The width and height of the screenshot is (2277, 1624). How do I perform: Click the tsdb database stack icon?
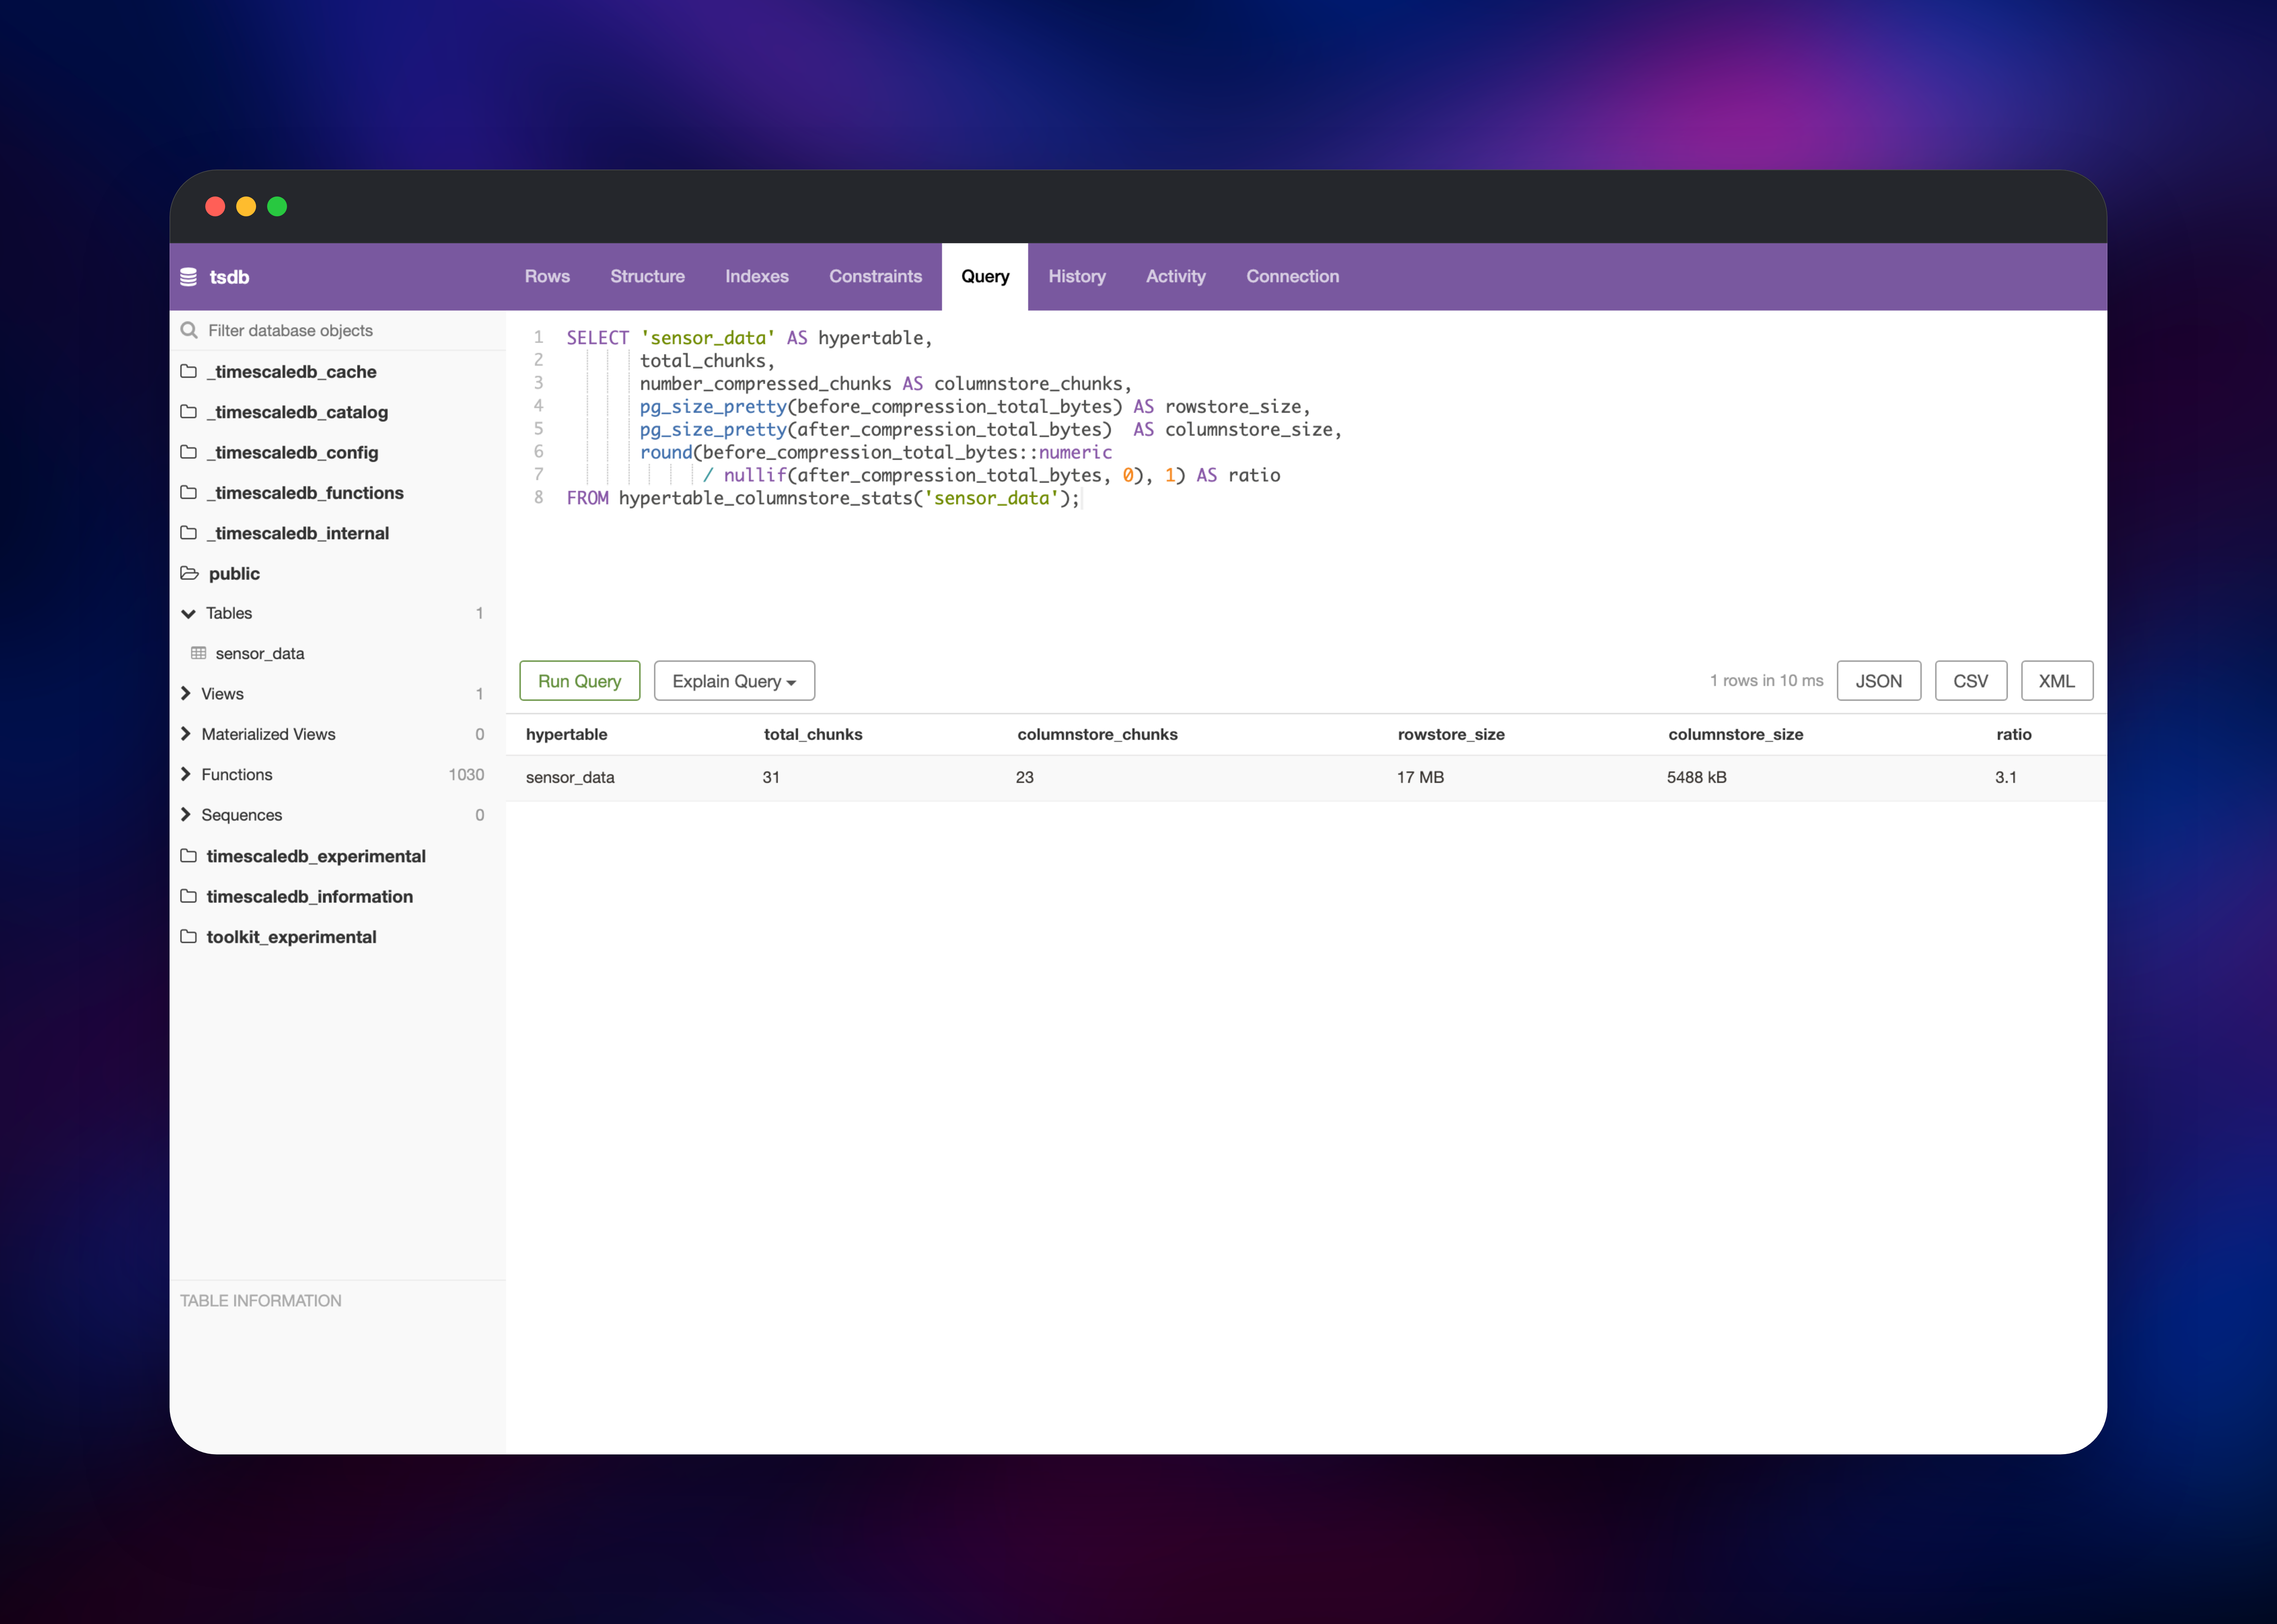[188, 277]
